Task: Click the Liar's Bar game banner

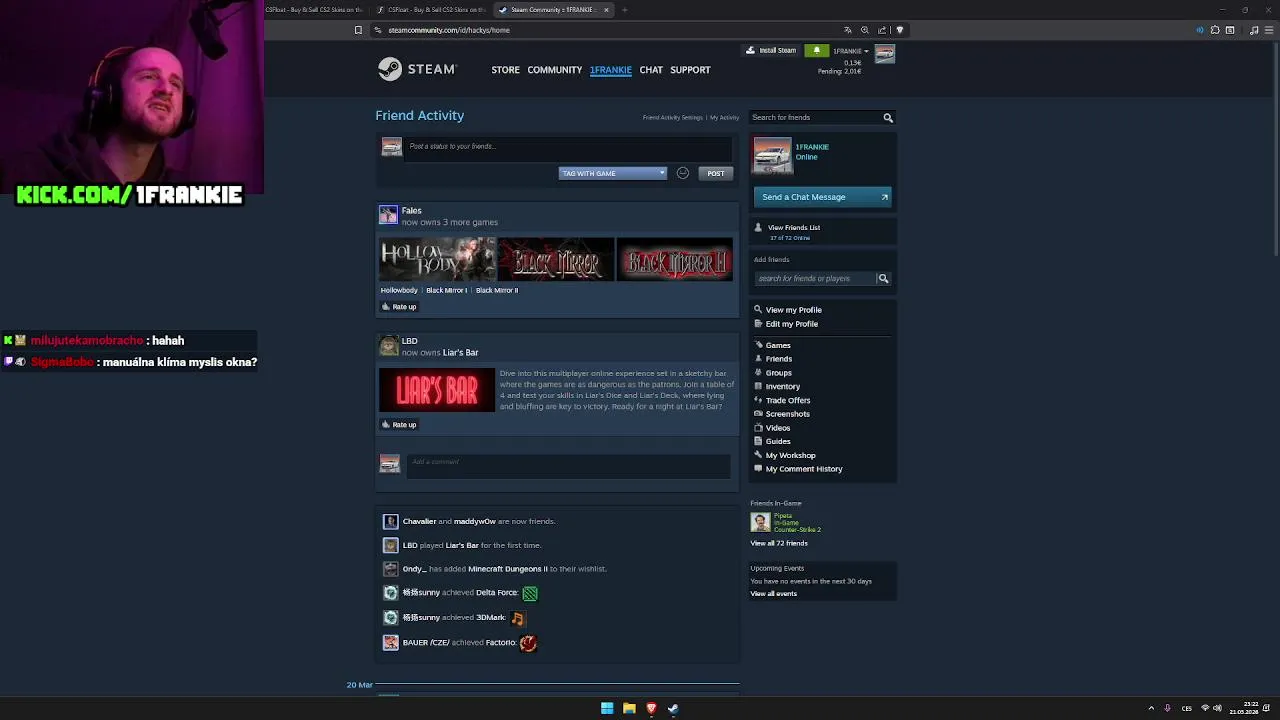Action: pyautogui.click(x=437, y=390)
